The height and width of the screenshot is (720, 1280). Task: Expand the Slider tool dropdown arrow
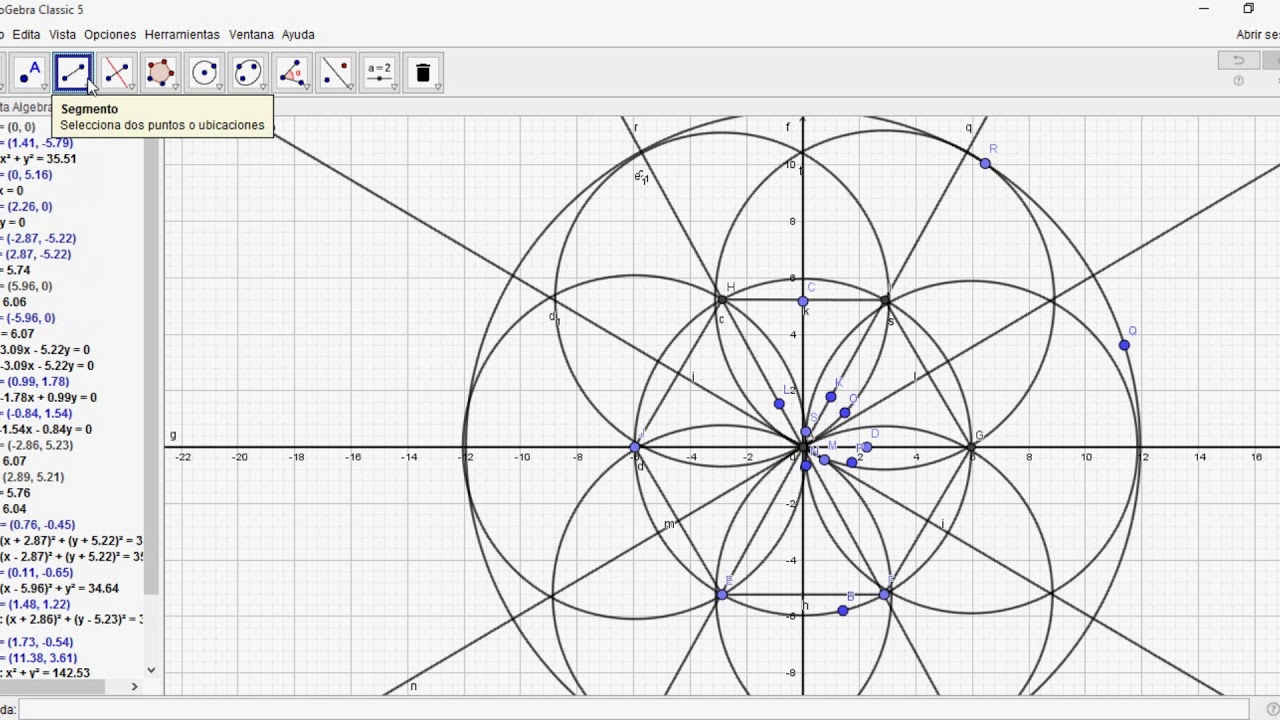[394, 87]
